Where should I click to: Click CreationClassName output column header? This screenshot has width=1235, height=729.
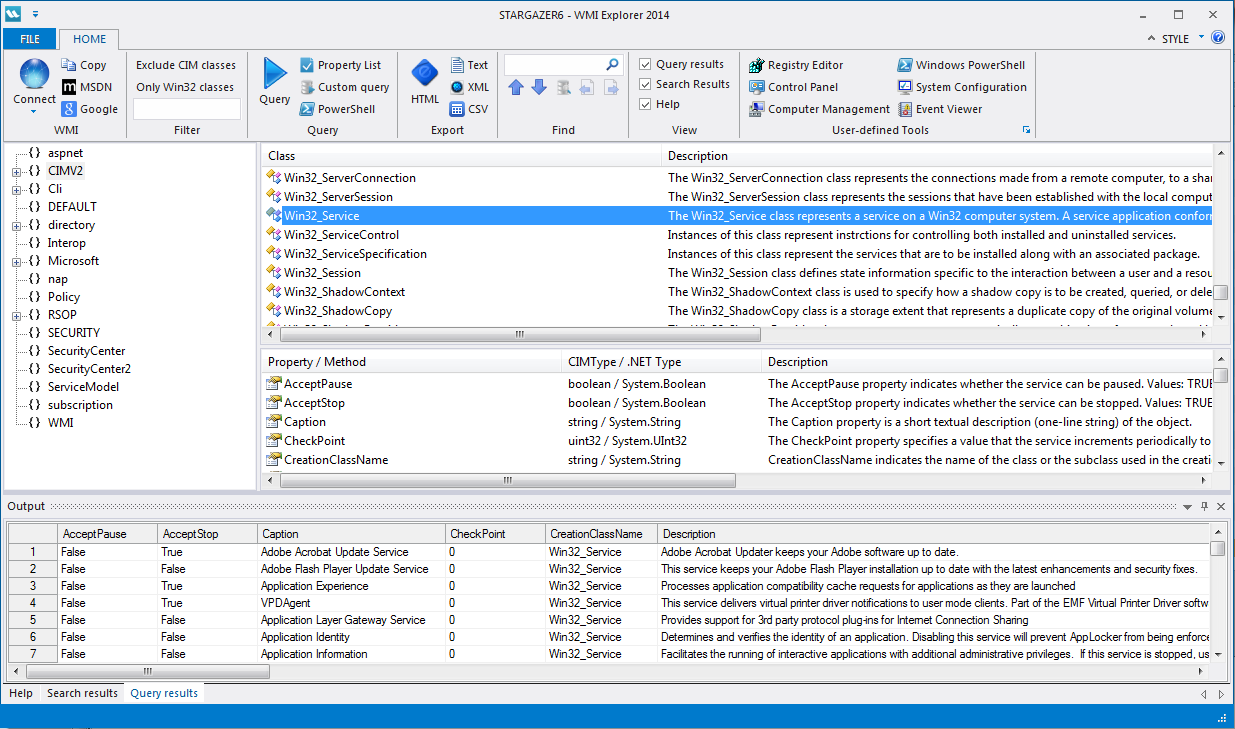click(600, 534)
